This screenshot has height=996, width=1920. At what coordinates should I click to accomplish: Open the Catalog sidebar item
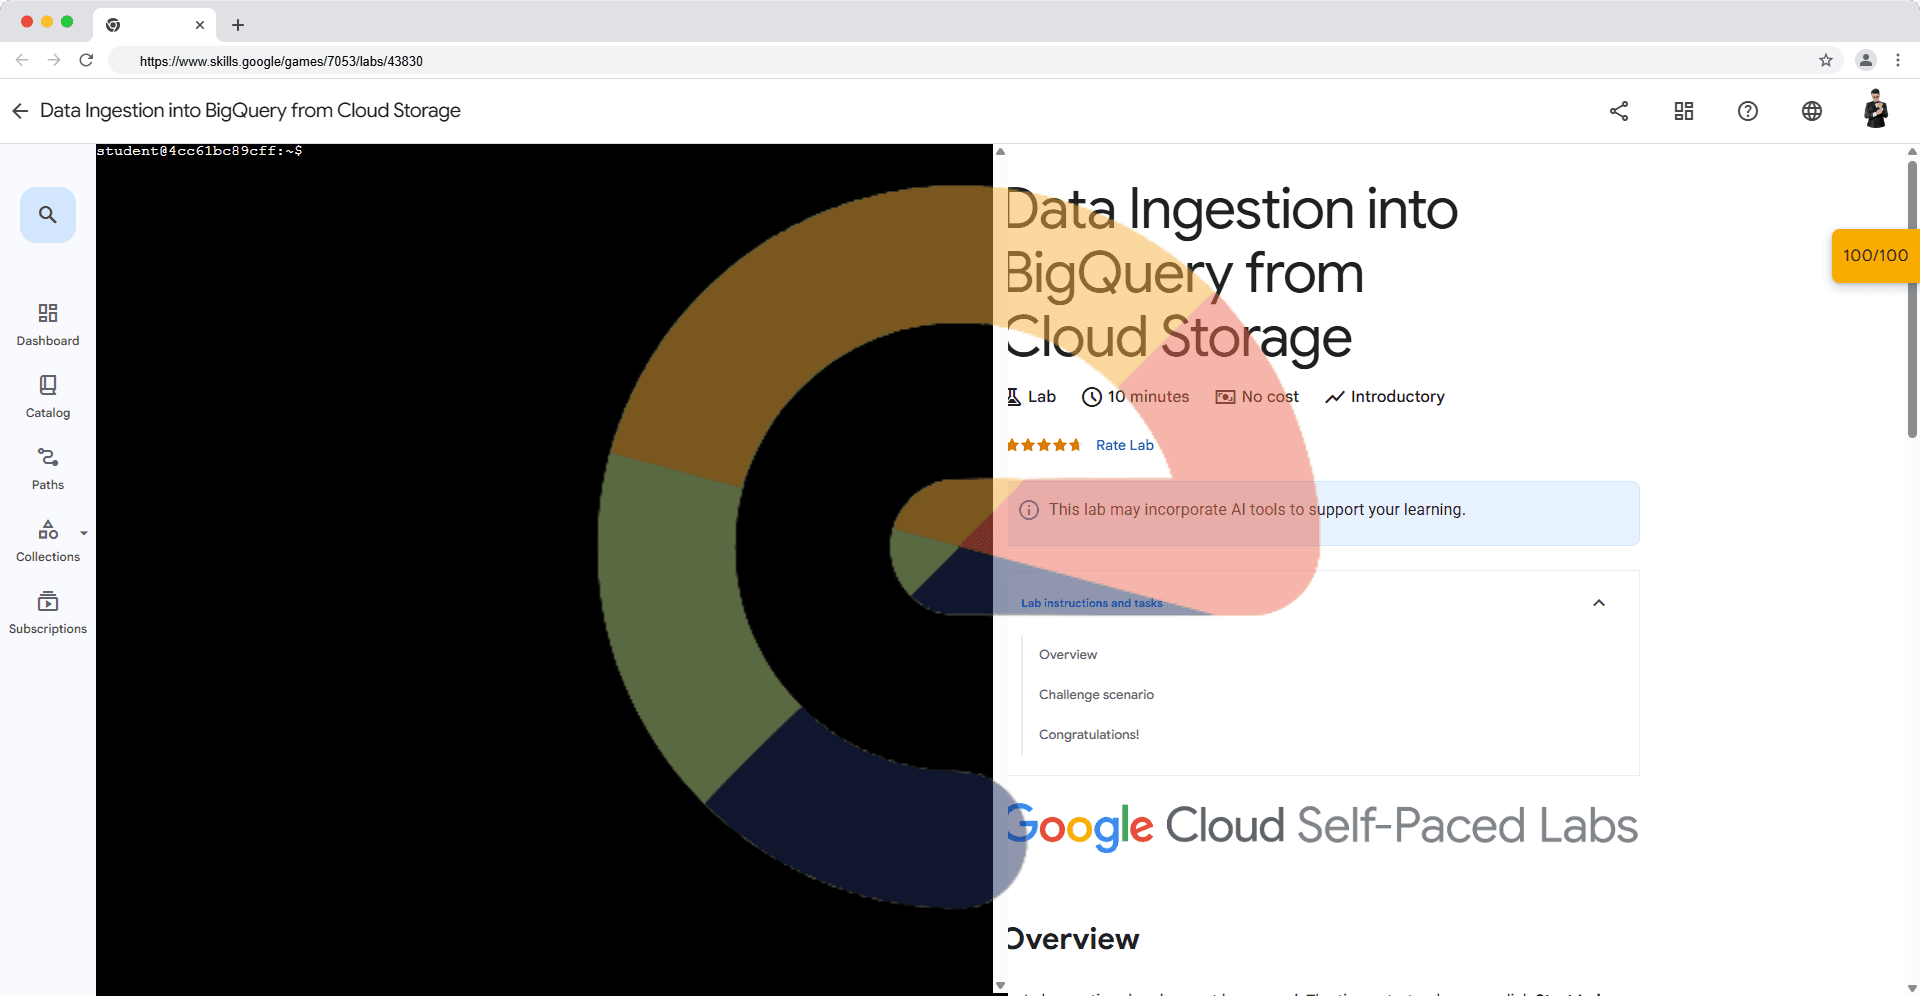48,397
